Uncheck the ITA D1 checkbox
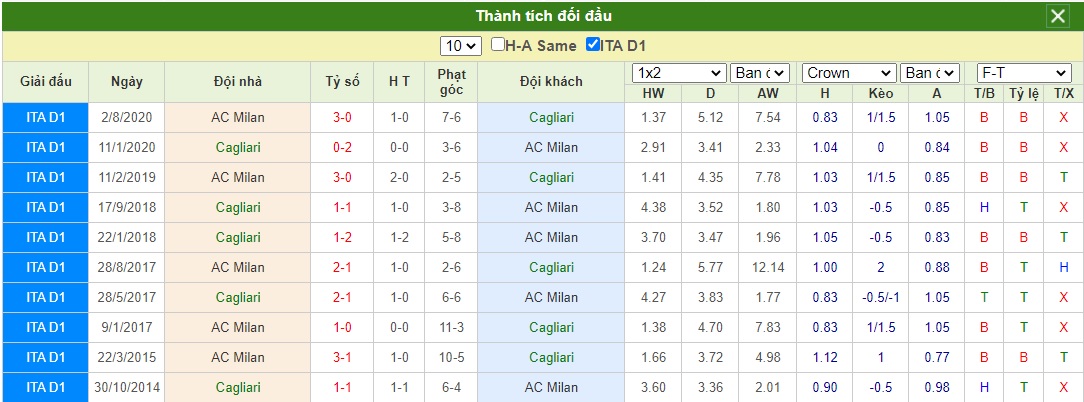 pyautogui.click(x=592, y=45)
